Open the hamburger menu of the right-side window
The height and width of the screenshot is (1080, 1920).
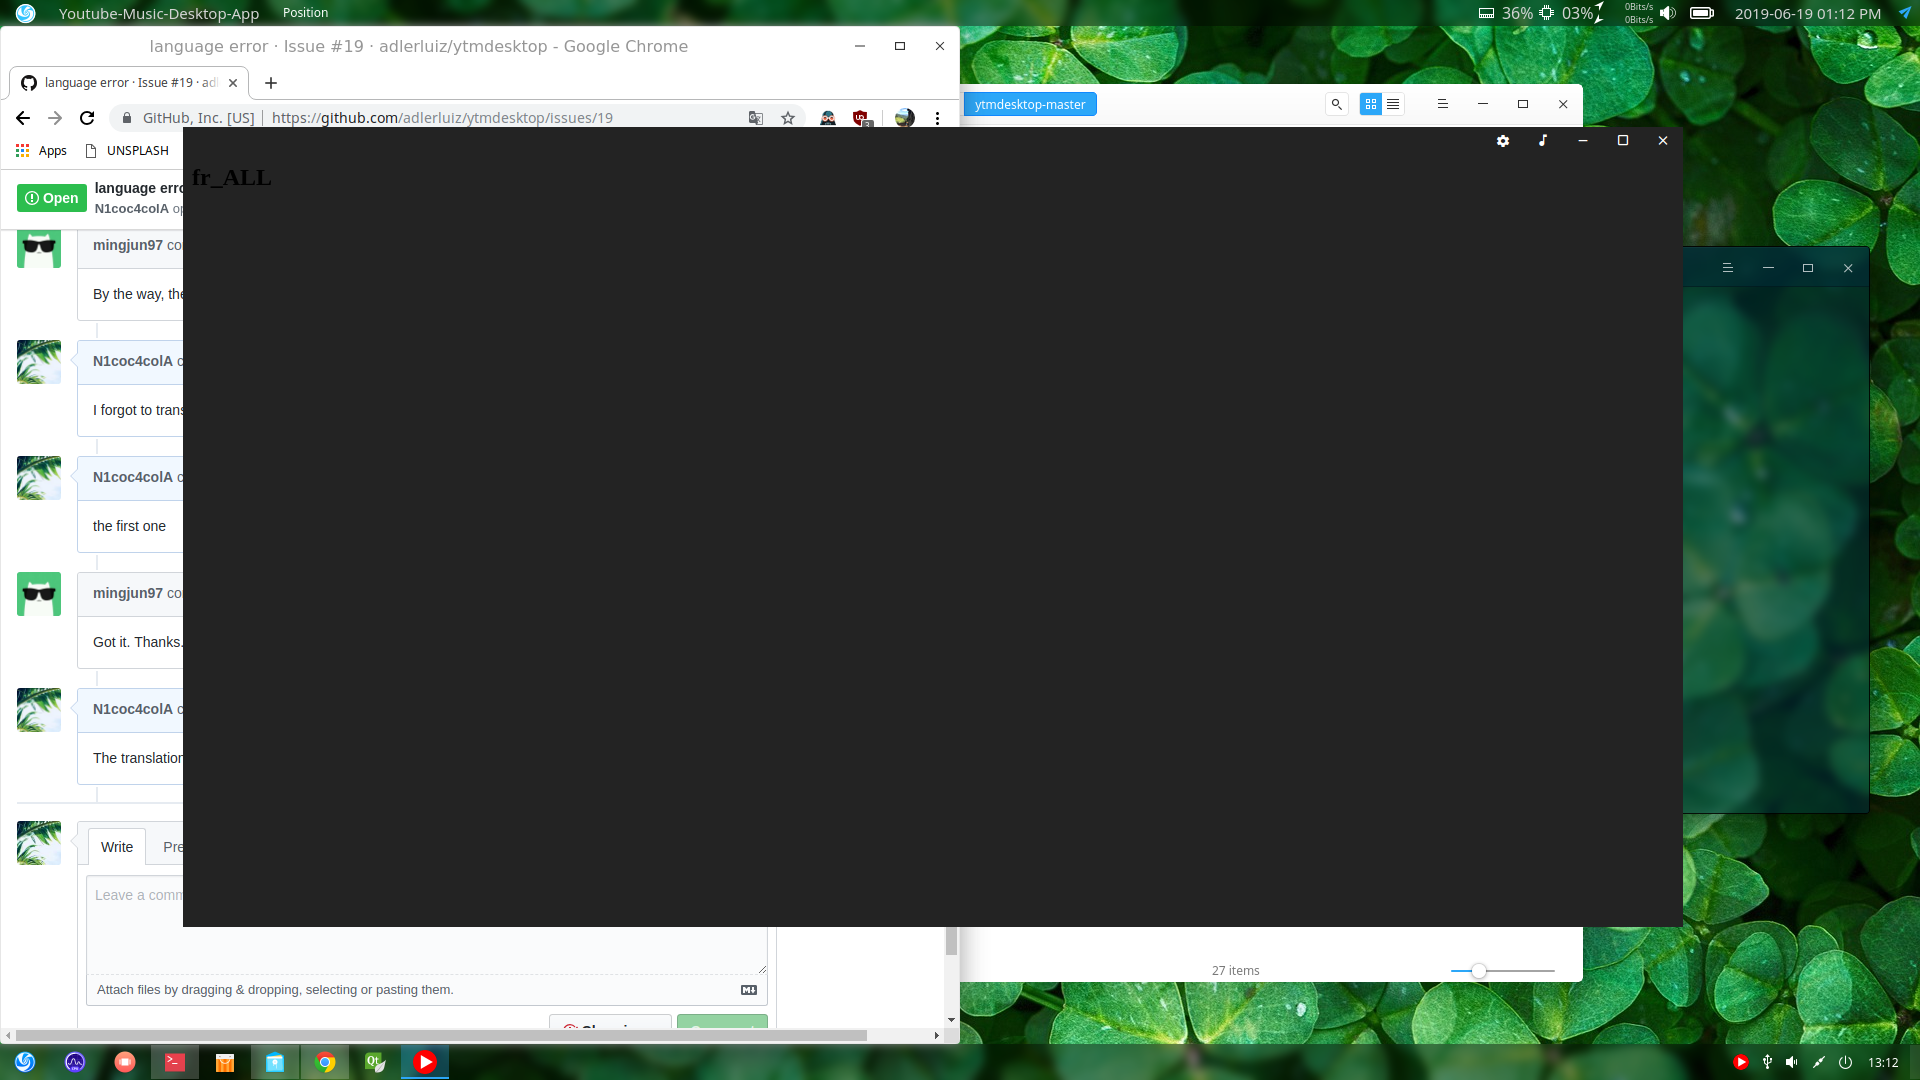pyautogui.click(x=1727, y=268)
